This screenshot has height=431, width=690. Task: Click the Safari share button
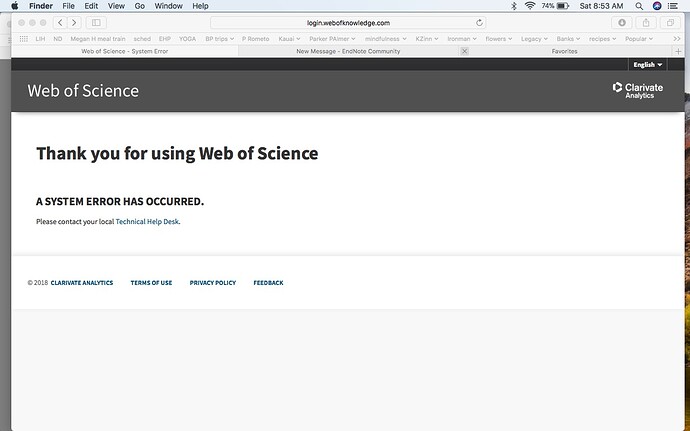point(646,22)
